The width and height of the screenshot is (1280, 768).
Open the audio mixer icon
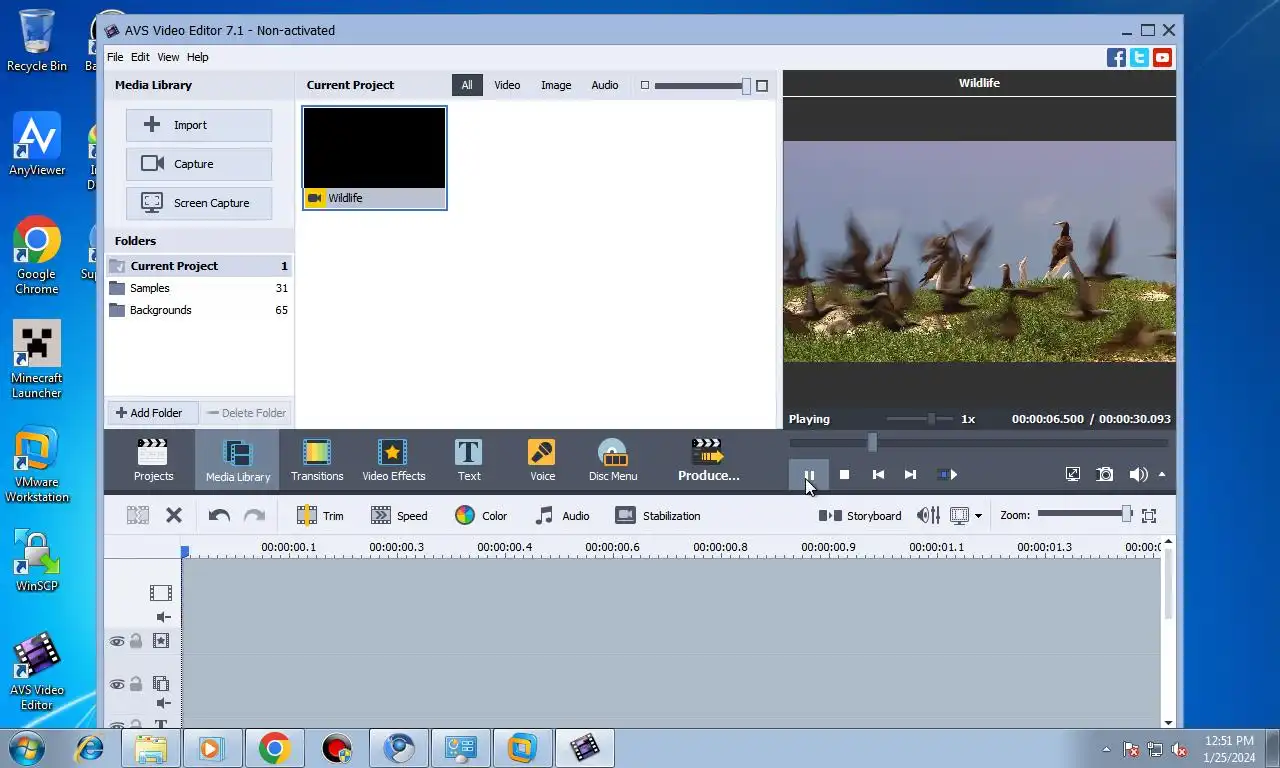tap(928, 516)
